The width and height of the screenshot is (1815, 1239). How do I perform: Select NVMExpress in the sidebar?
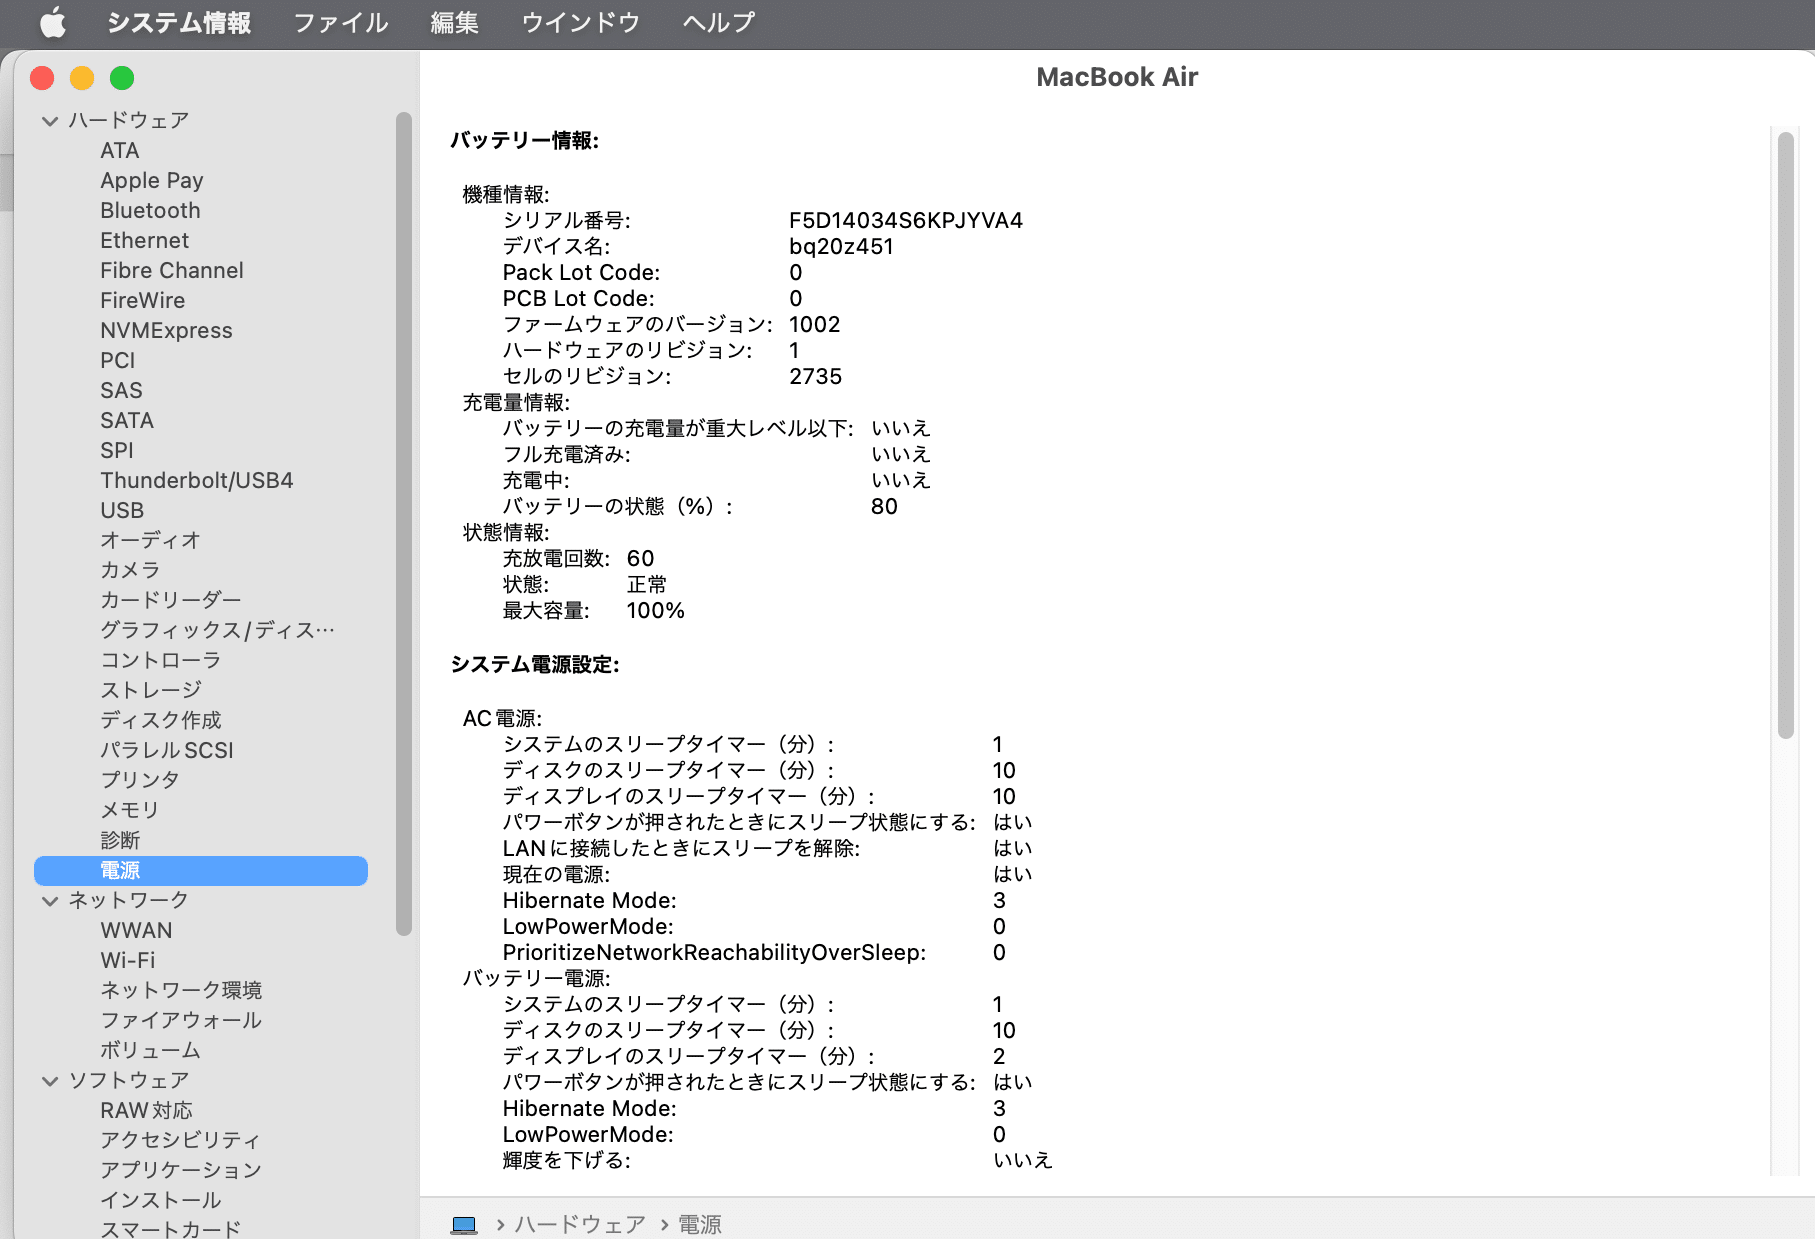[x=166, y=331]
